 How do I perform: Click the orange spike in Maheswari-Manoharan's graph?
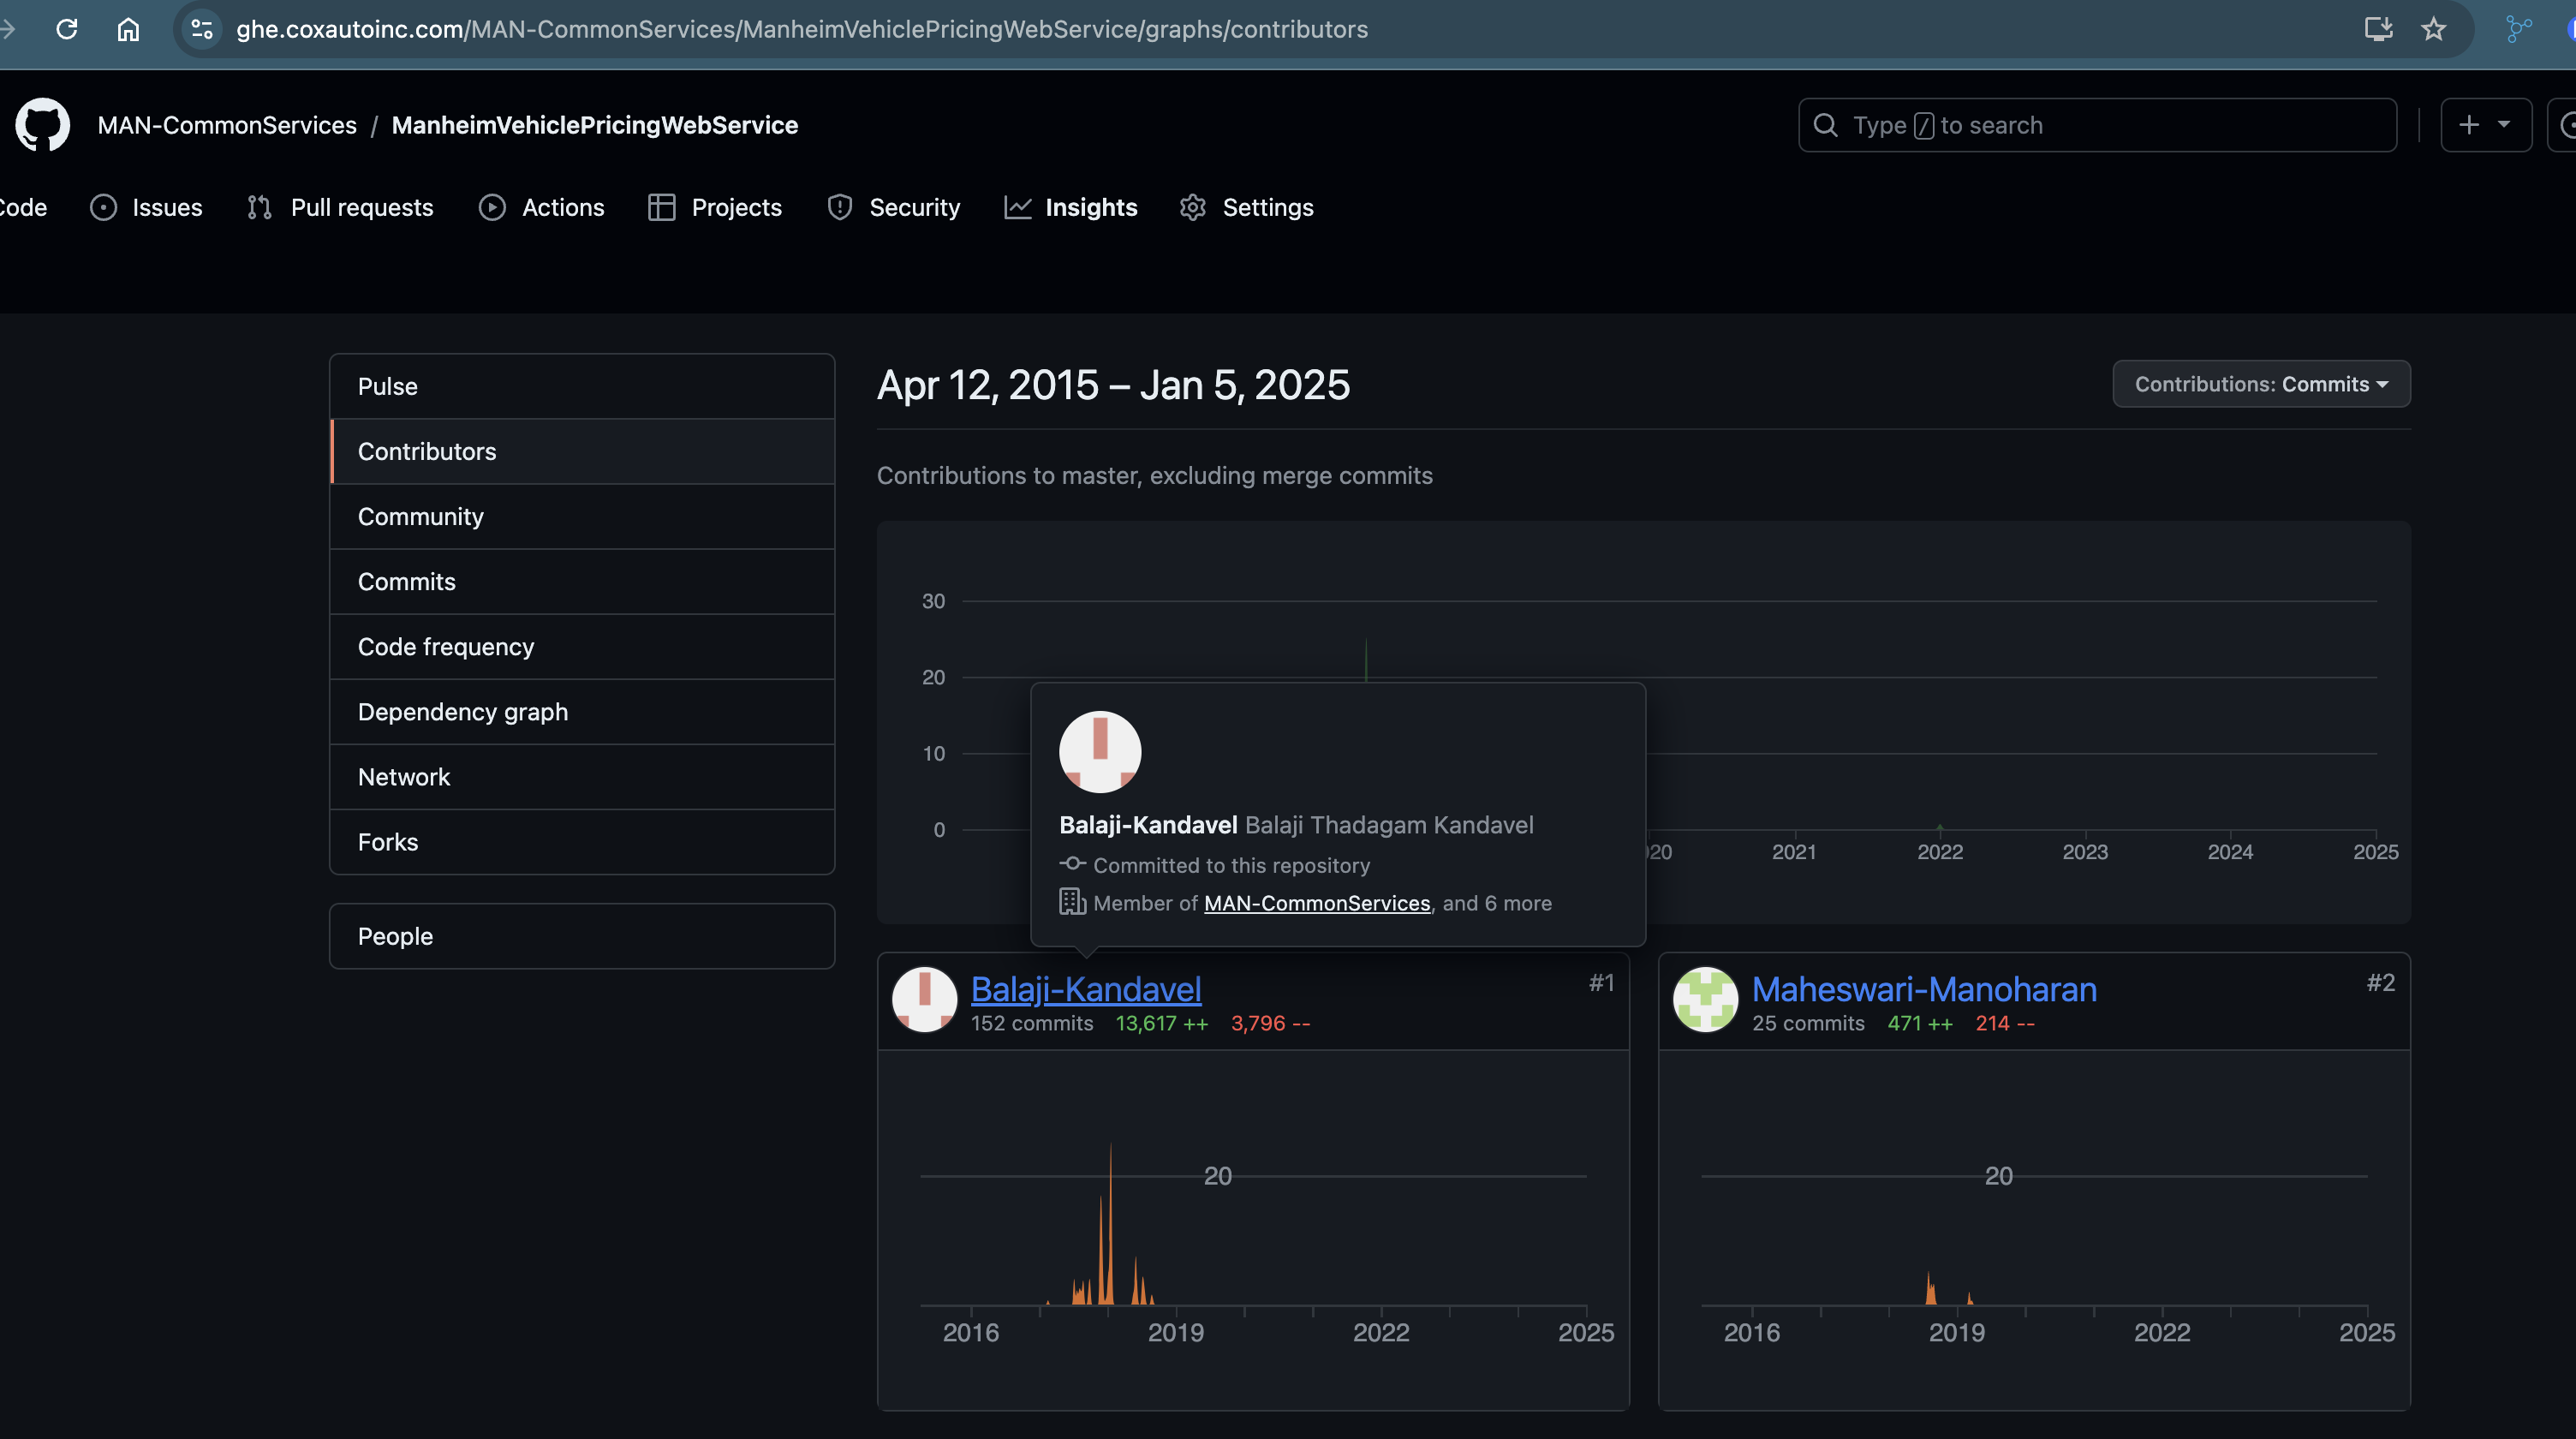pyautogui.click(x=1930, y=1288)
